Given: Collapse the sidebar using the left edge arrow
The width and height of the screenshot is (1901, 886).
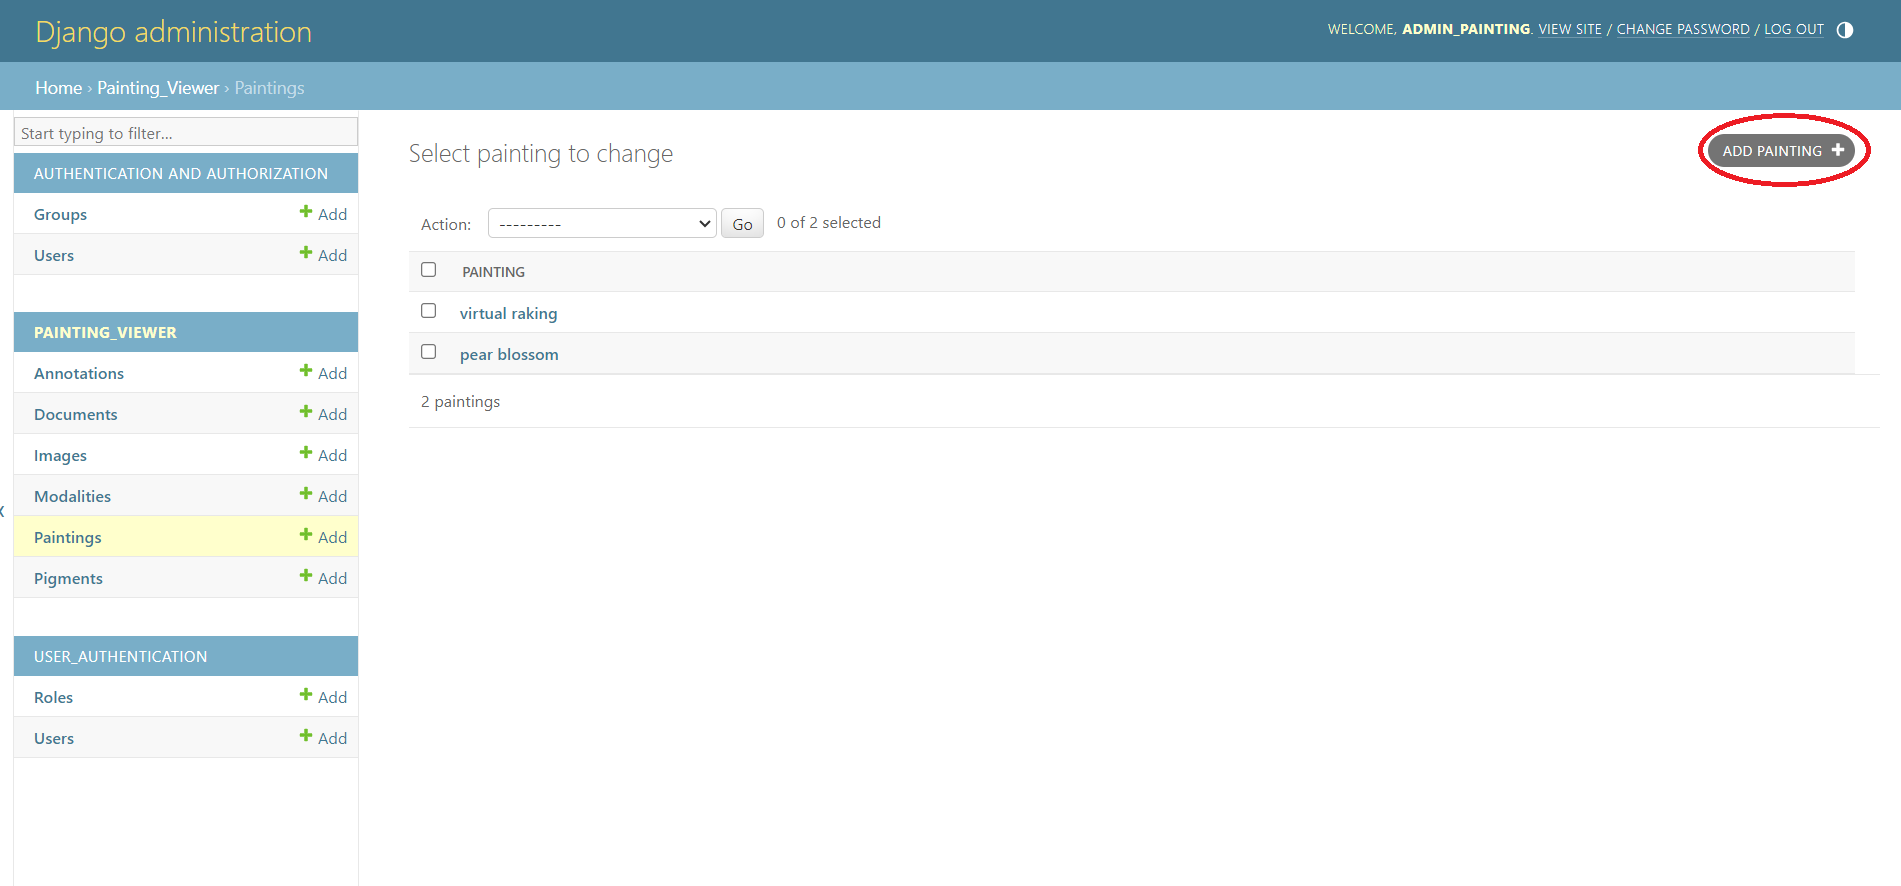Looking at the screenshot, I should pos(3,511).
